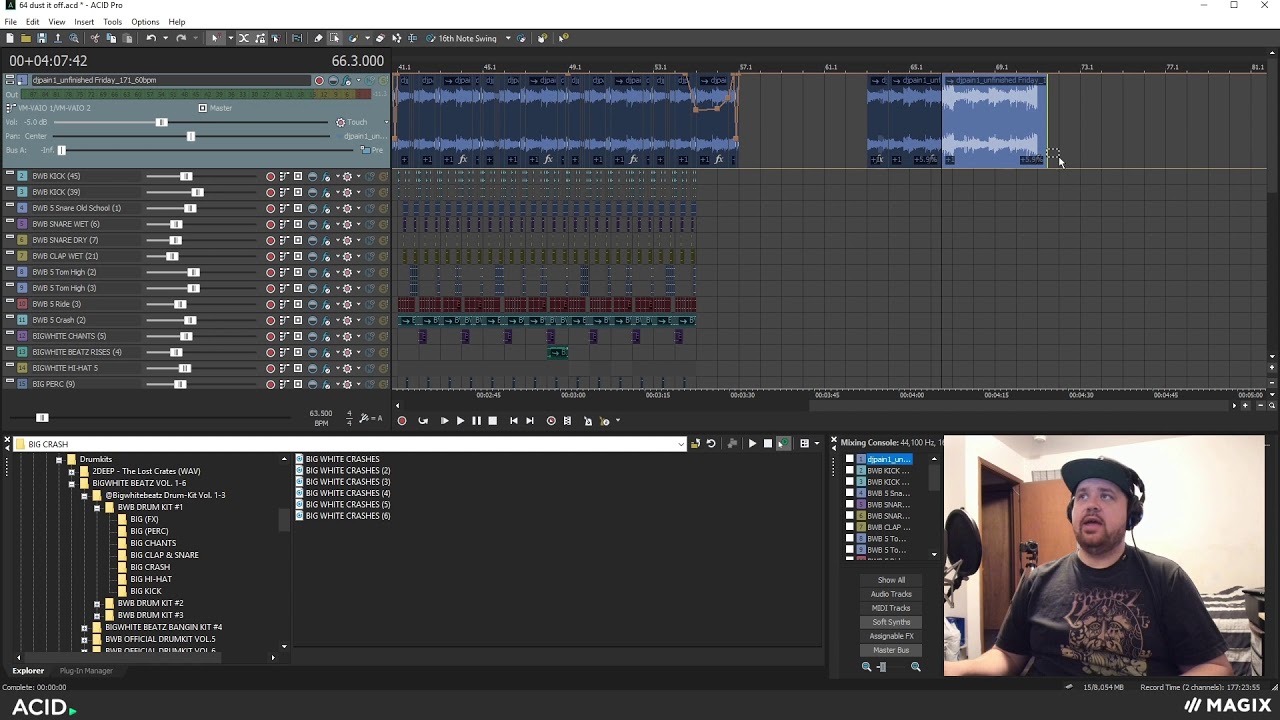Open the File menu
This screenshot has height=720, width=1280.
pos(10,22)
